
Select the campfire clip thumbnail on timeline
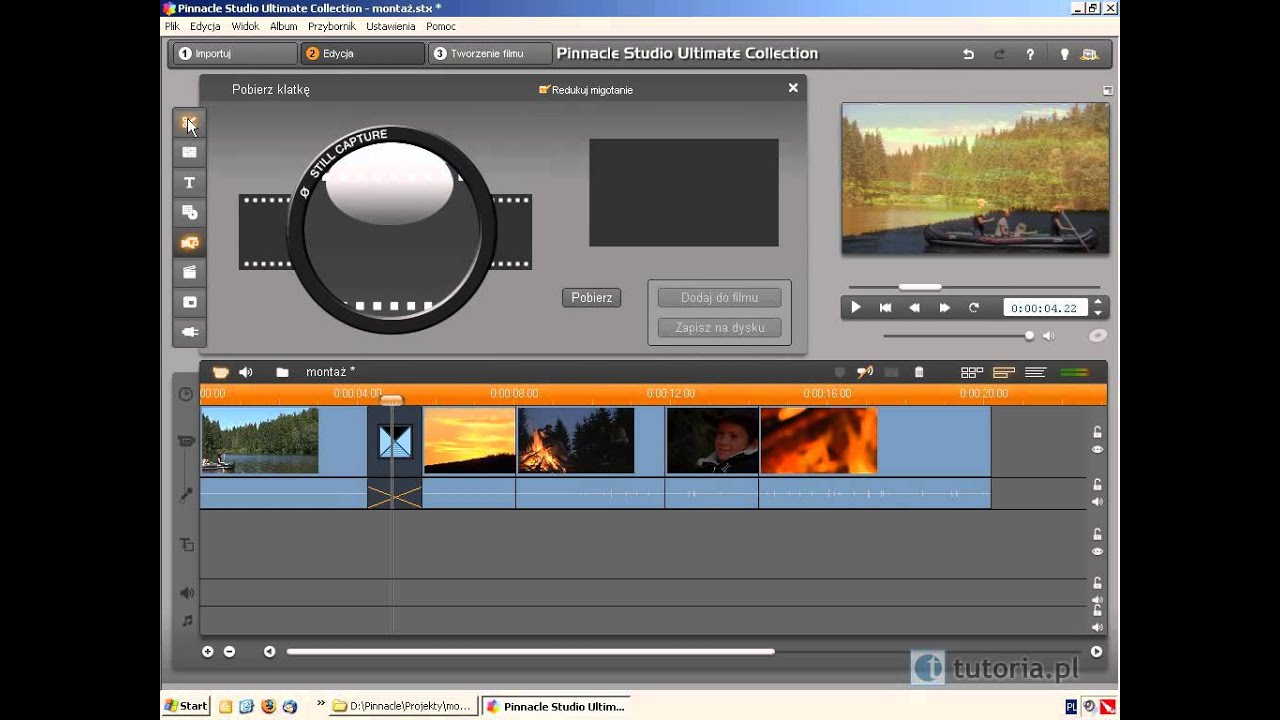click(x=575, y=440)
